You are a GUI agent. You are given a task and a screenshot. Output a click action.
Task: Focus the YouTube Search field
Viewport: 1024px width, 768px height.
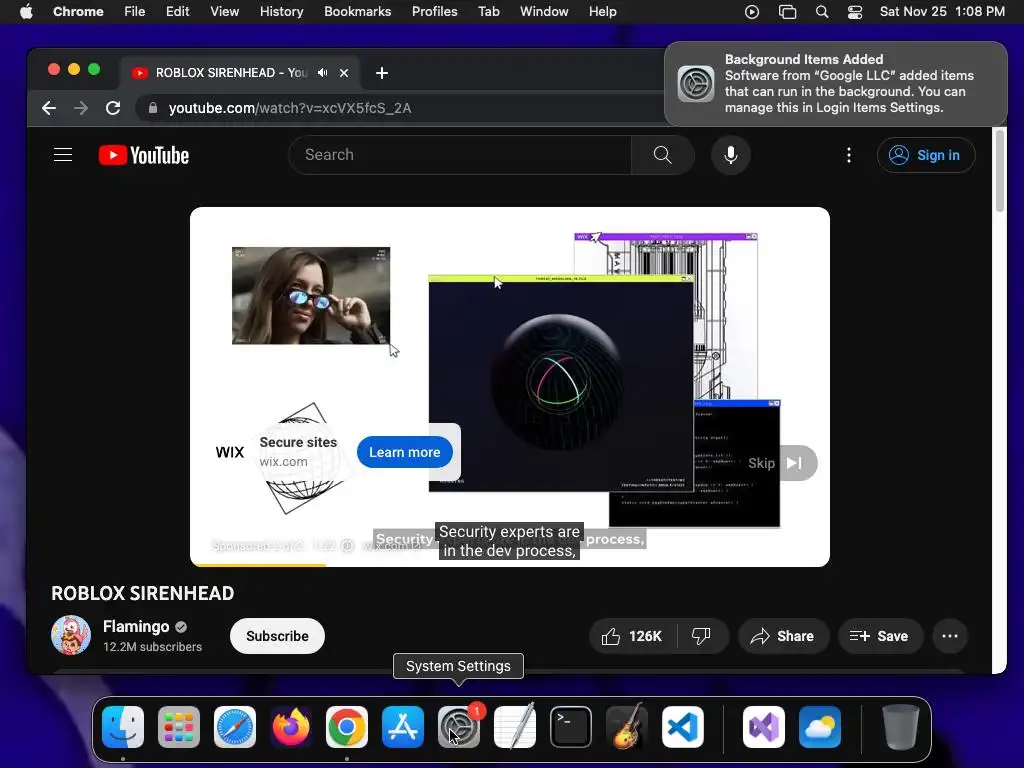[x=460, y=155]
